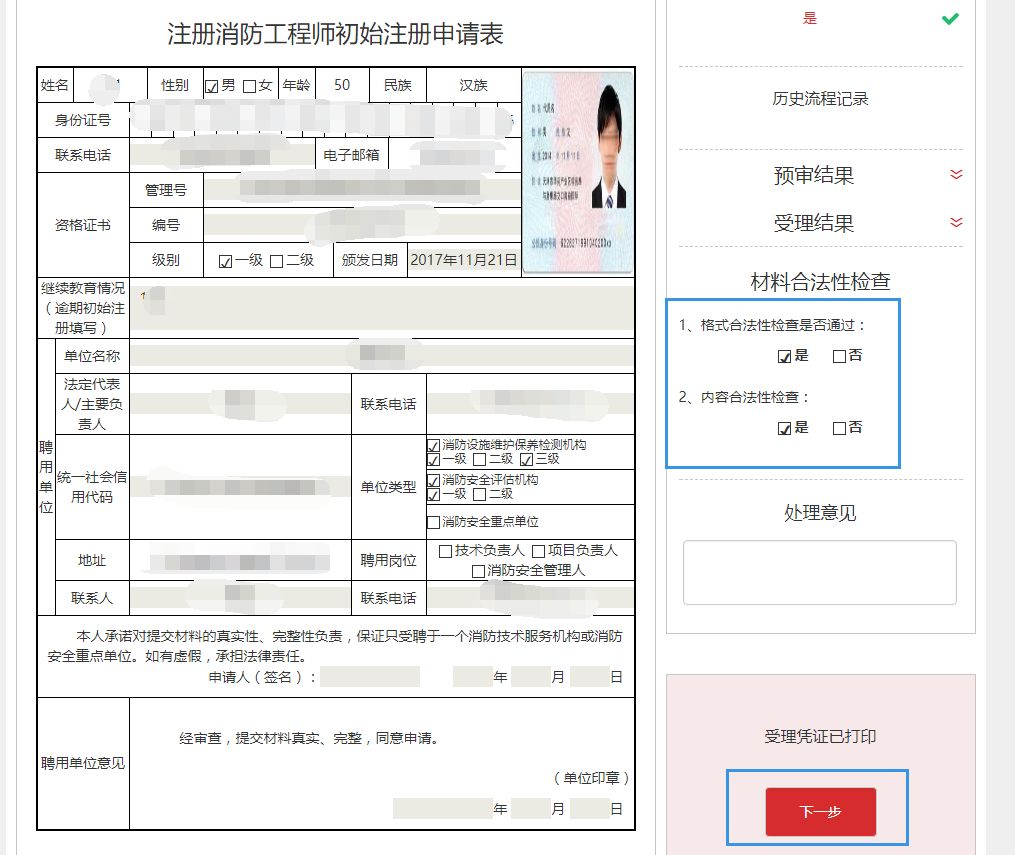This screenshot has width=1015, height=855.
Task: Expand the 受理结果 section chevron
Action: pos(955,224)
